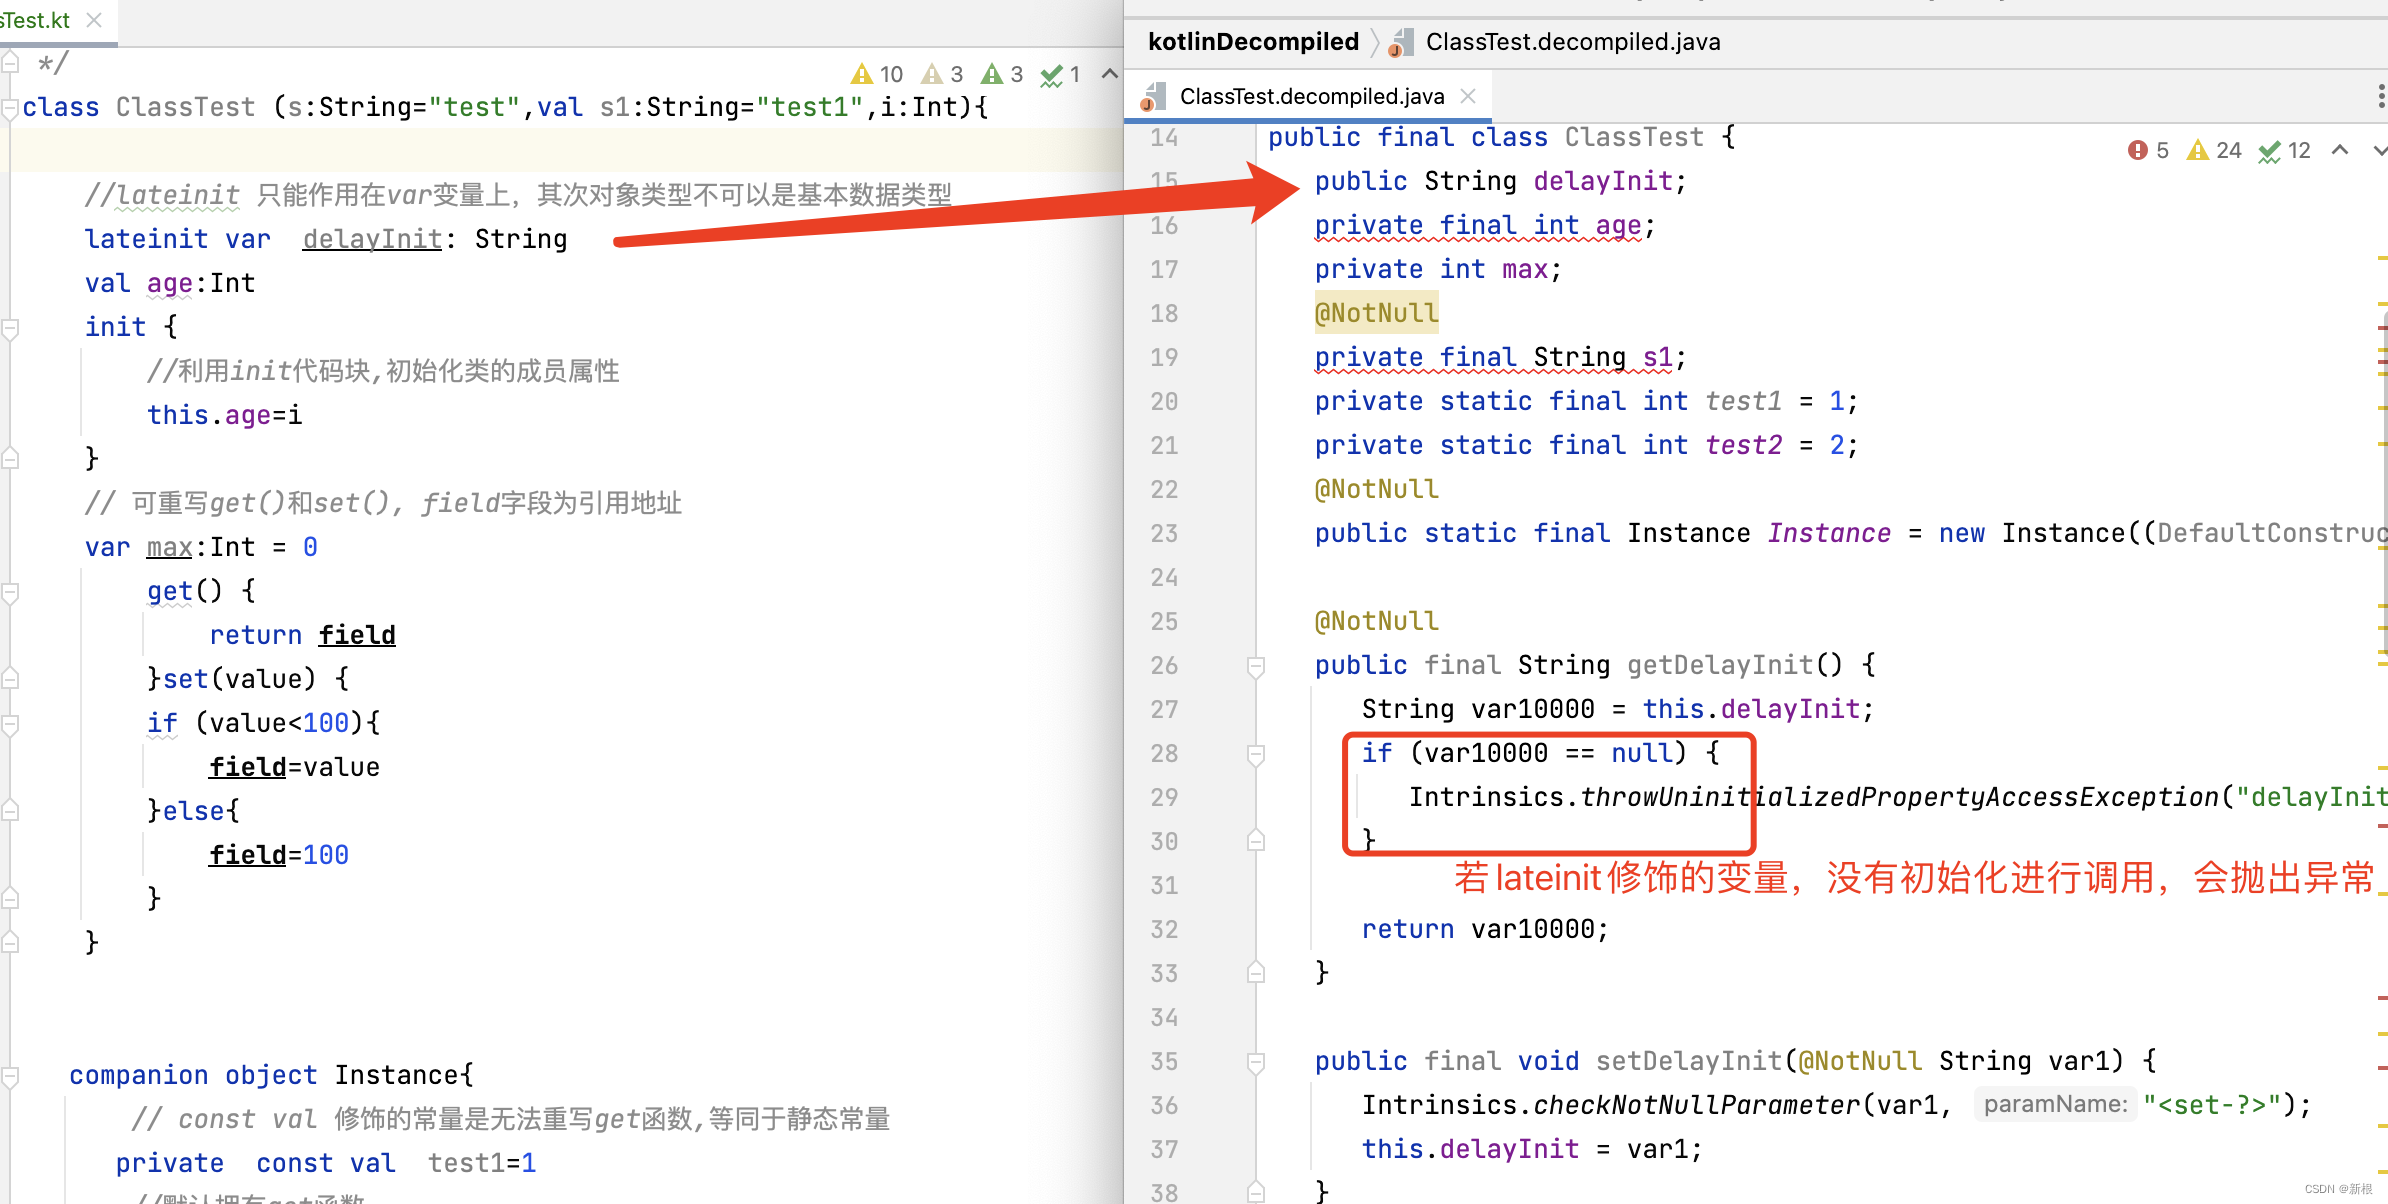Click line number 29 in the gutter
Image resolution: width=2388 pixels, height=1204 pixels.
(1164, 797)
